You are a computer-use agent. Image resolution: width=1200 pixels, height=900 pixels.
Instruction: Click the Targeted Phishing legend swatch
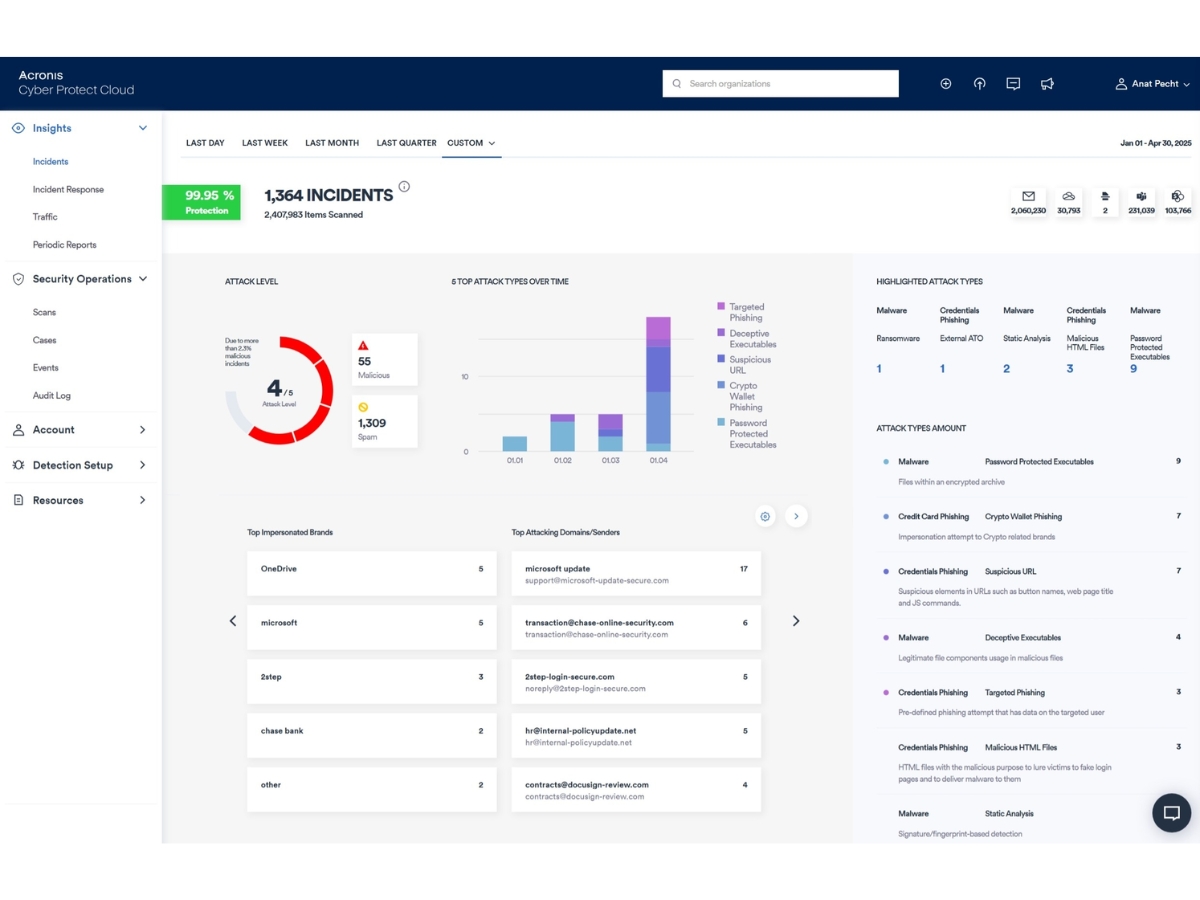coord(721,306)
